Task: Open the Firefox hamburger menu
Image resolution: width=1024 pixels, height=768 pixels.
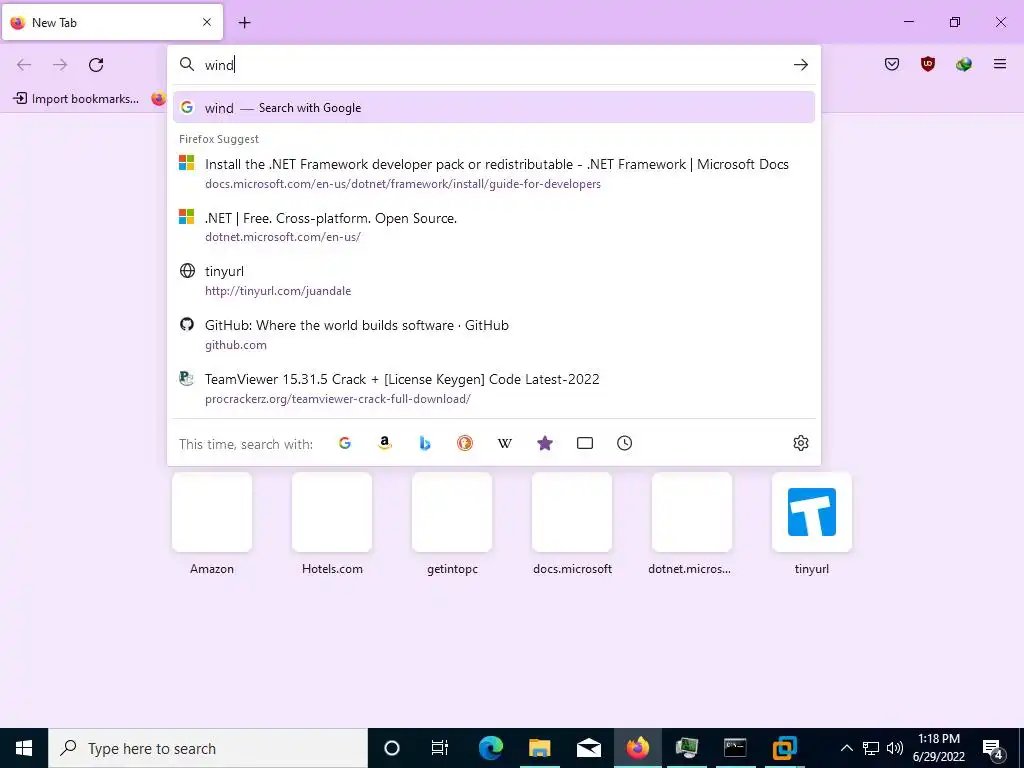Action: pos(1000,64)
